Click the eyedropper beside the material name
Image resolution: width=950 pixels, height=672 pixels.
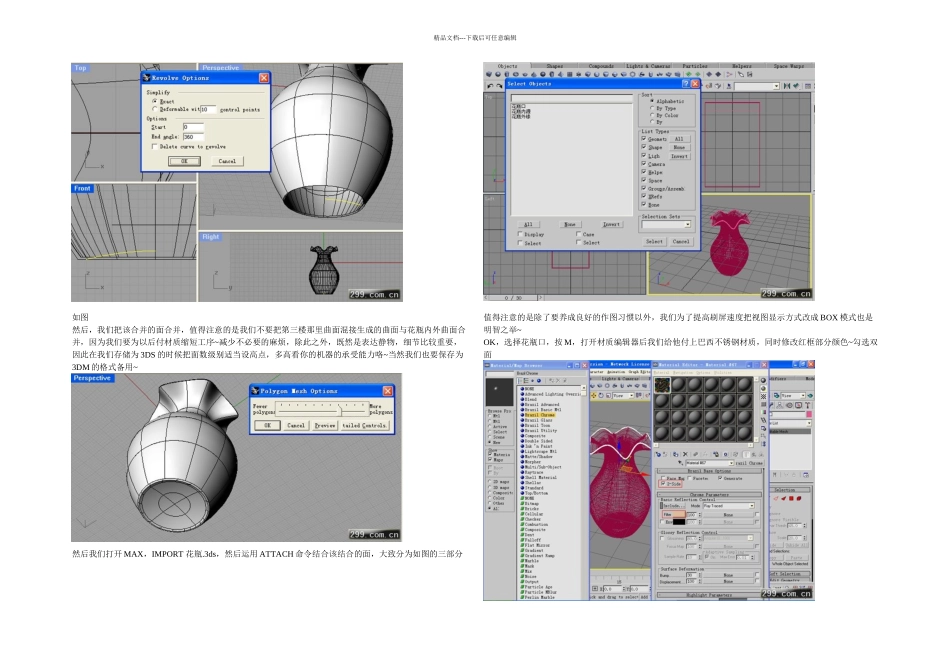(x=680, y=463)
